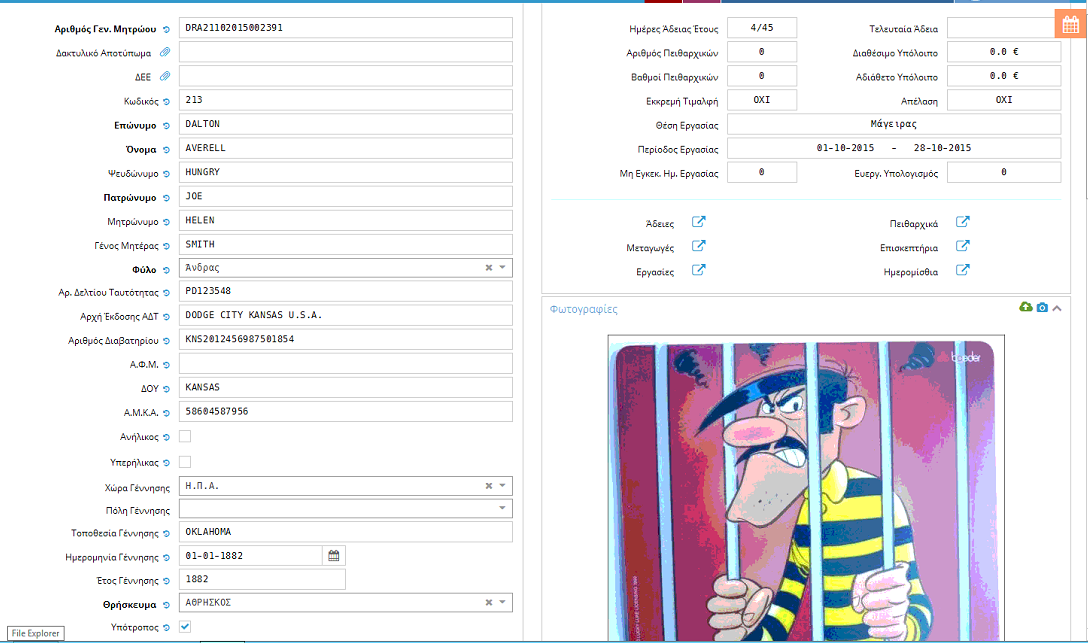Click the Έτος Γέννησης field 1882
Image resolution: width=1088 pixels, height=643 pixels.
262,579
